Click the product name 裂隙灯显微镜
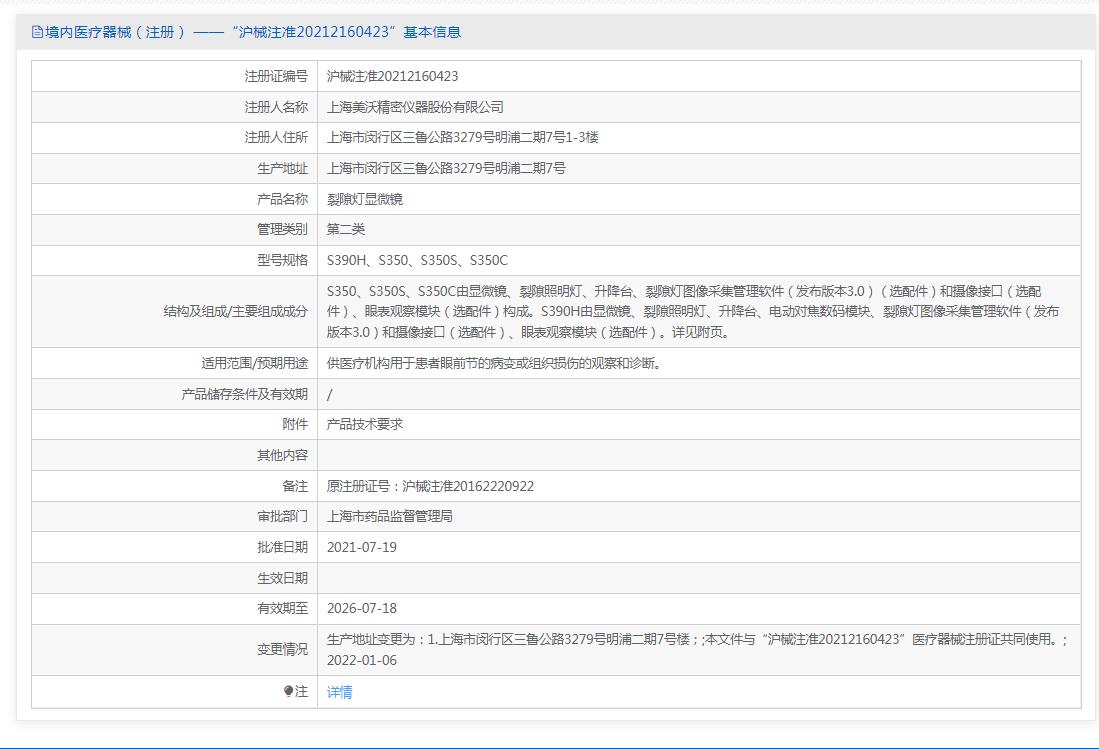Image resolution: width=1099 pixels, height=749 pixels. pos(365,199)
